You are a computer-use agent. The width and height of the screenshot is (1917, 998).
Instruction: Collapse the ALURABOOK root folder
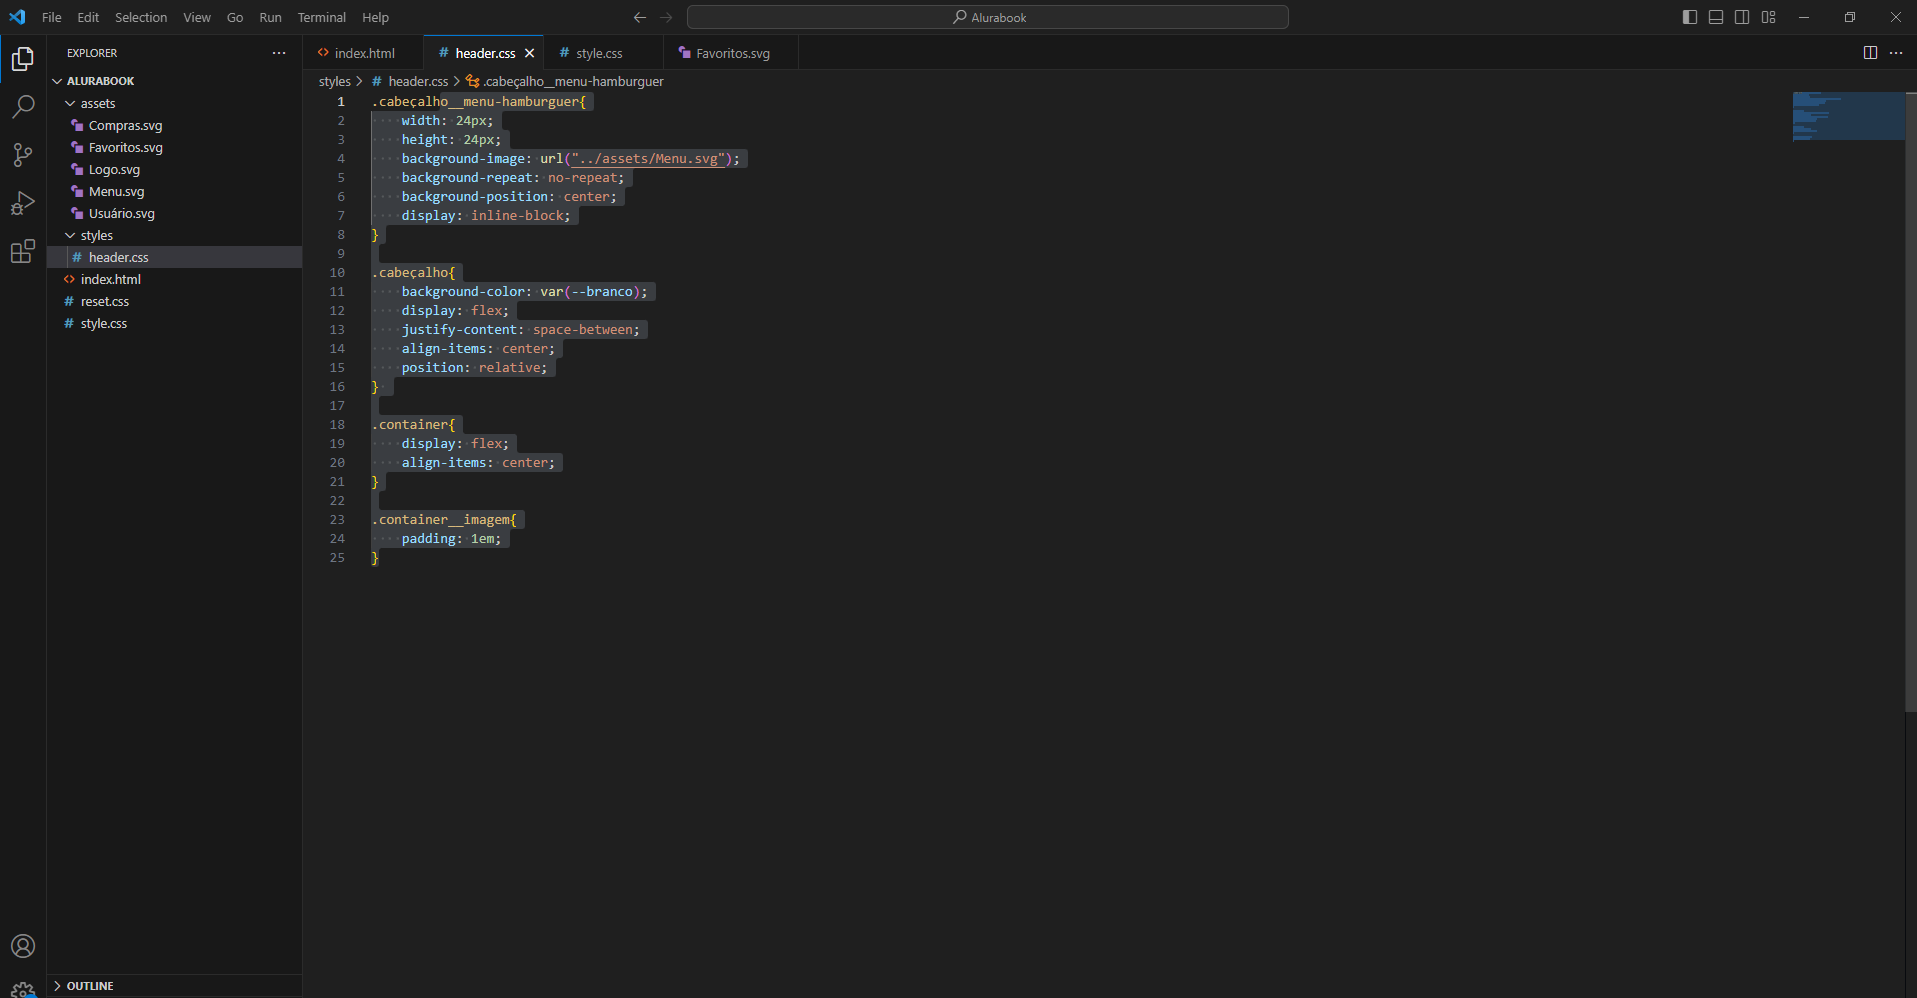click(x=57, y=81)
